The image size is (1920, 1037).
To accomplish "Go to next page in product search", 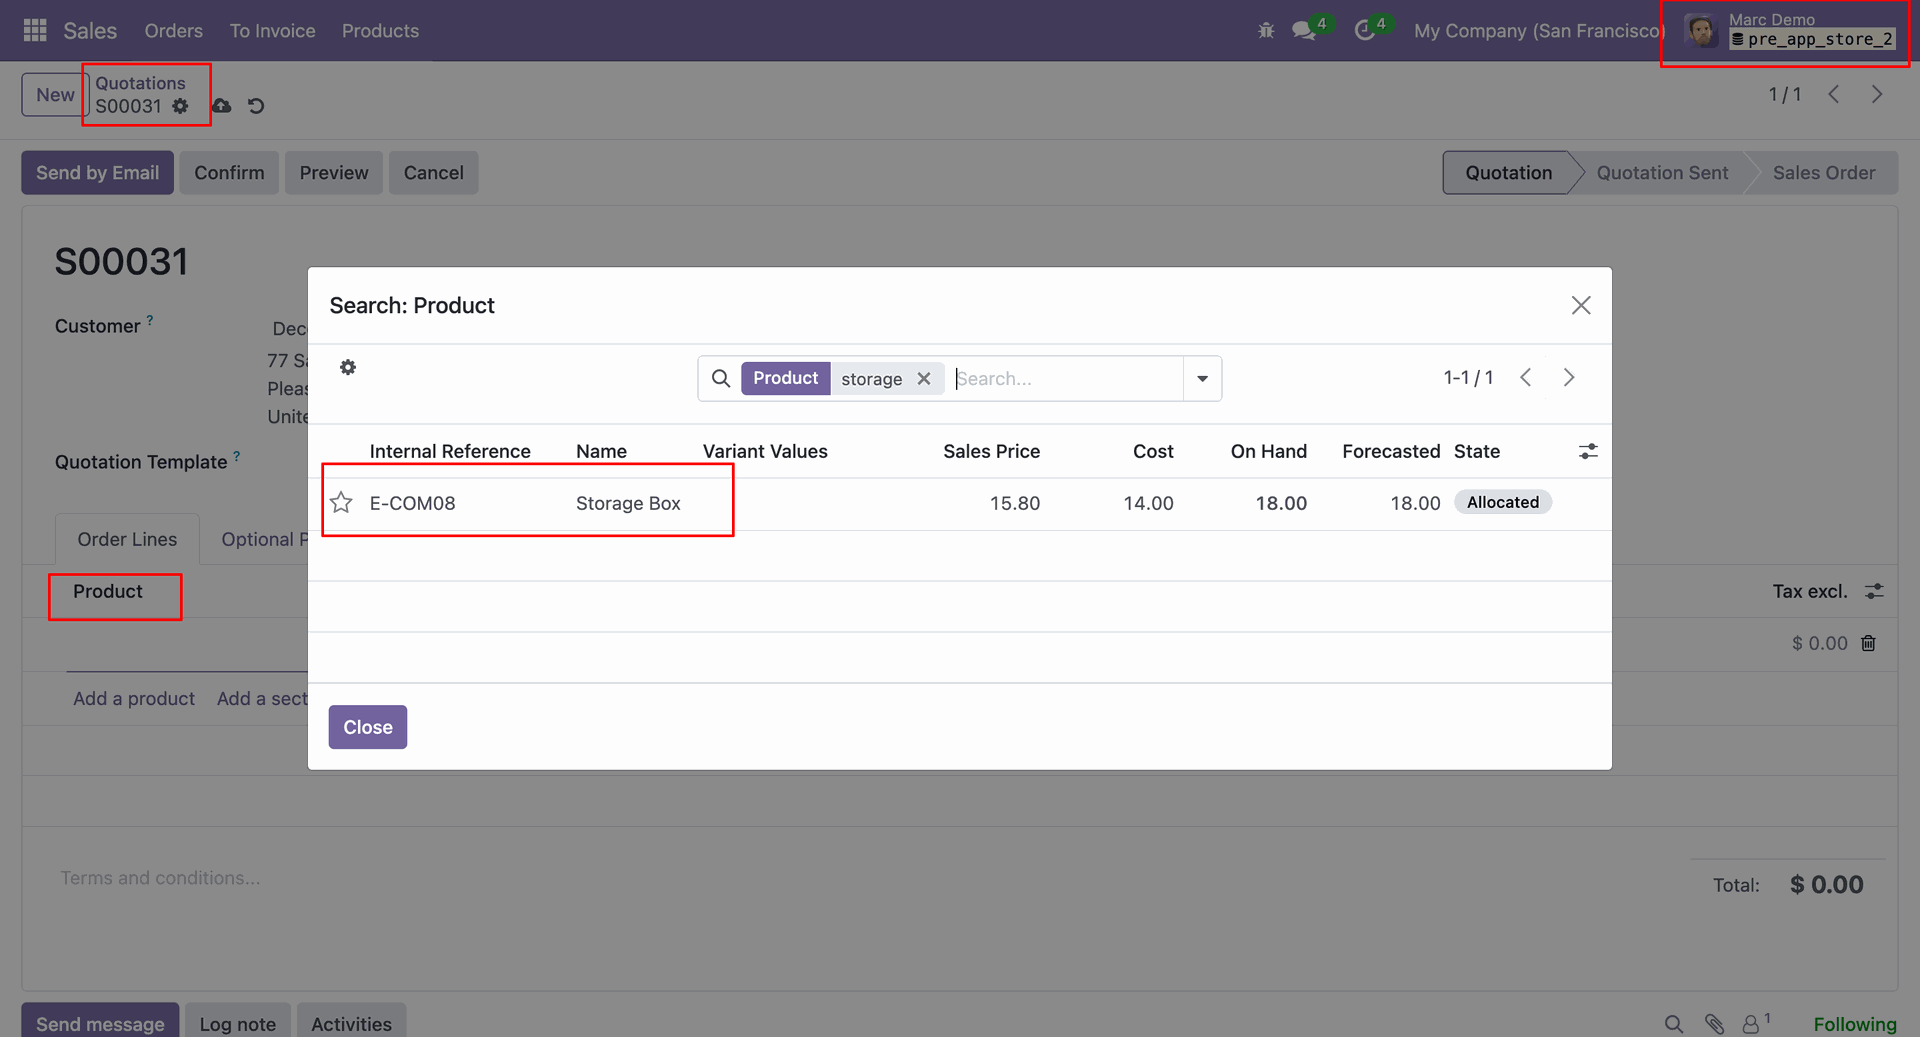I will pyautogui.click(x=1569, y=378).
